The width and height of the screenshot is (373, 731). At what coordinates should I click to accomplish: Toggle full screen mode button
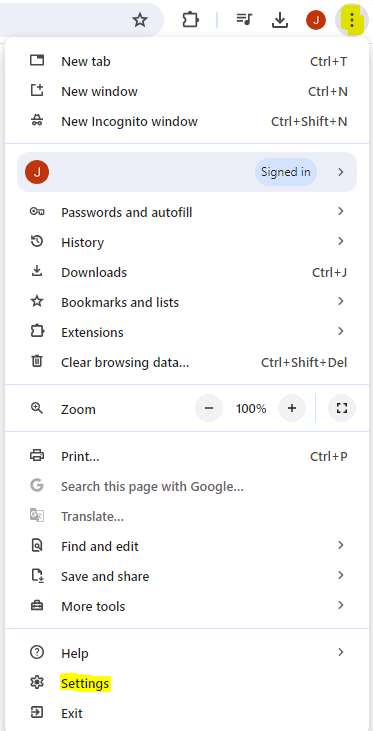point(342,408)
